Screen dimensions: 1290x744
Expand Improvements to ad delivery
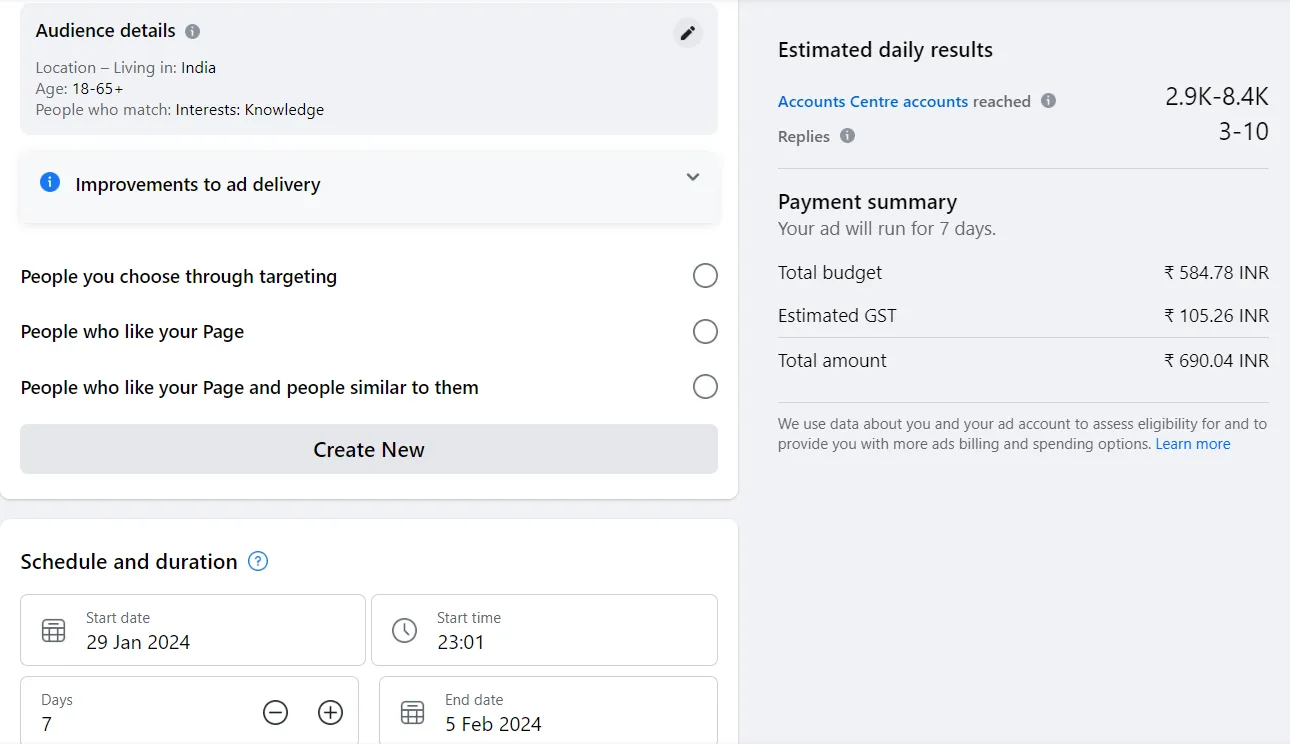point(692,176)
